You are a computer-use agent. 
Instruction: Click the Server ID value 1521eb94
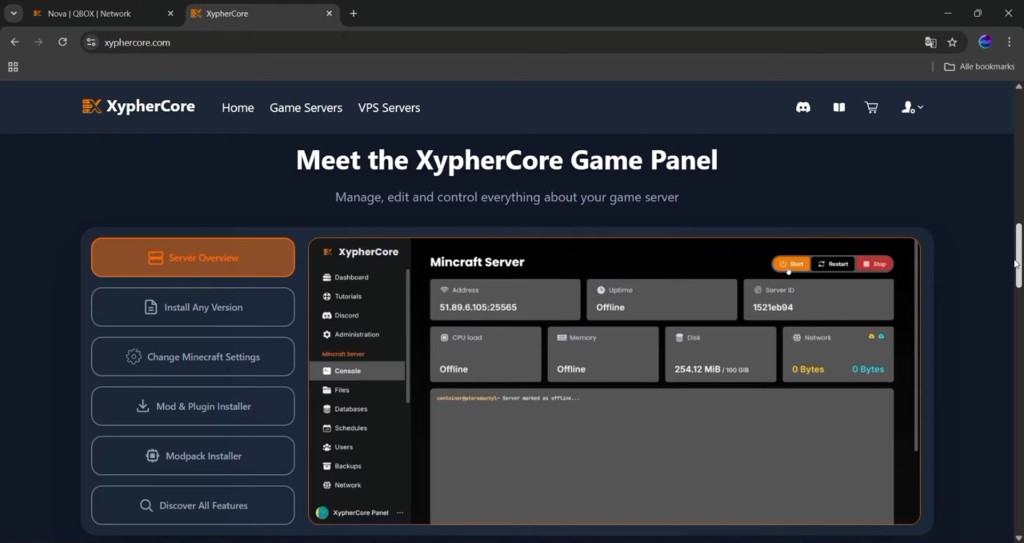(x=773, y=307)
